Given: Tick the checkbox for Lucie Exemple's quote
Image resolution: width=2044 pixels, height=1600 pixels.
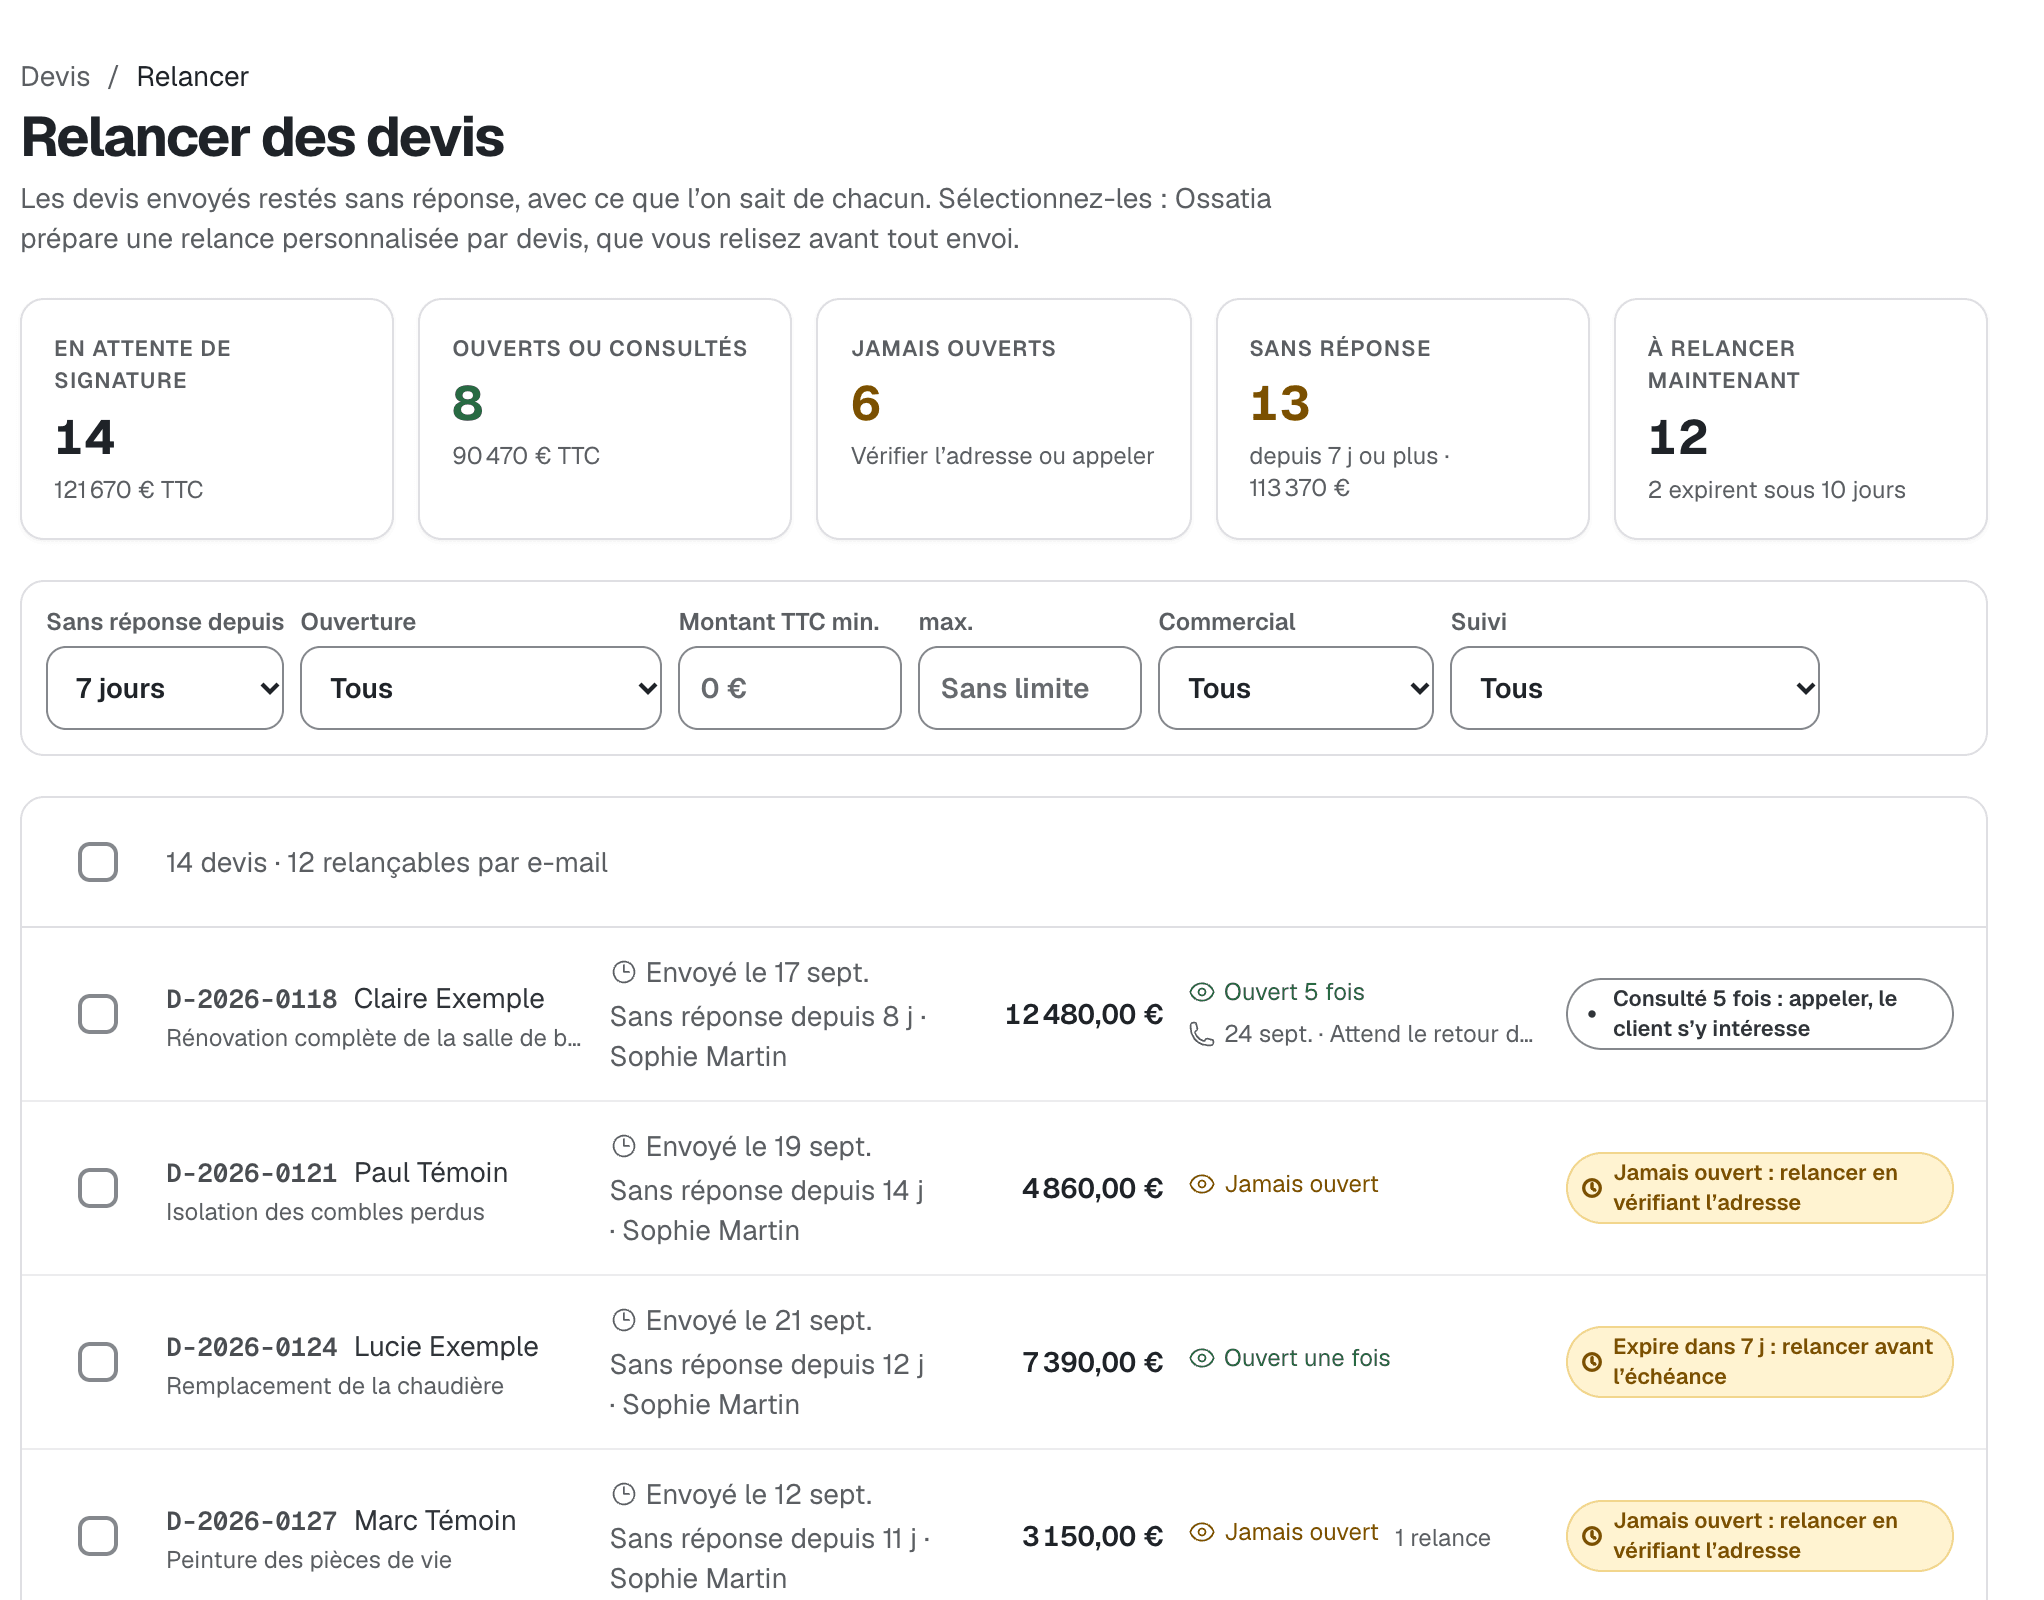Looking at the screenshot, I should (x=98, y=1362).
